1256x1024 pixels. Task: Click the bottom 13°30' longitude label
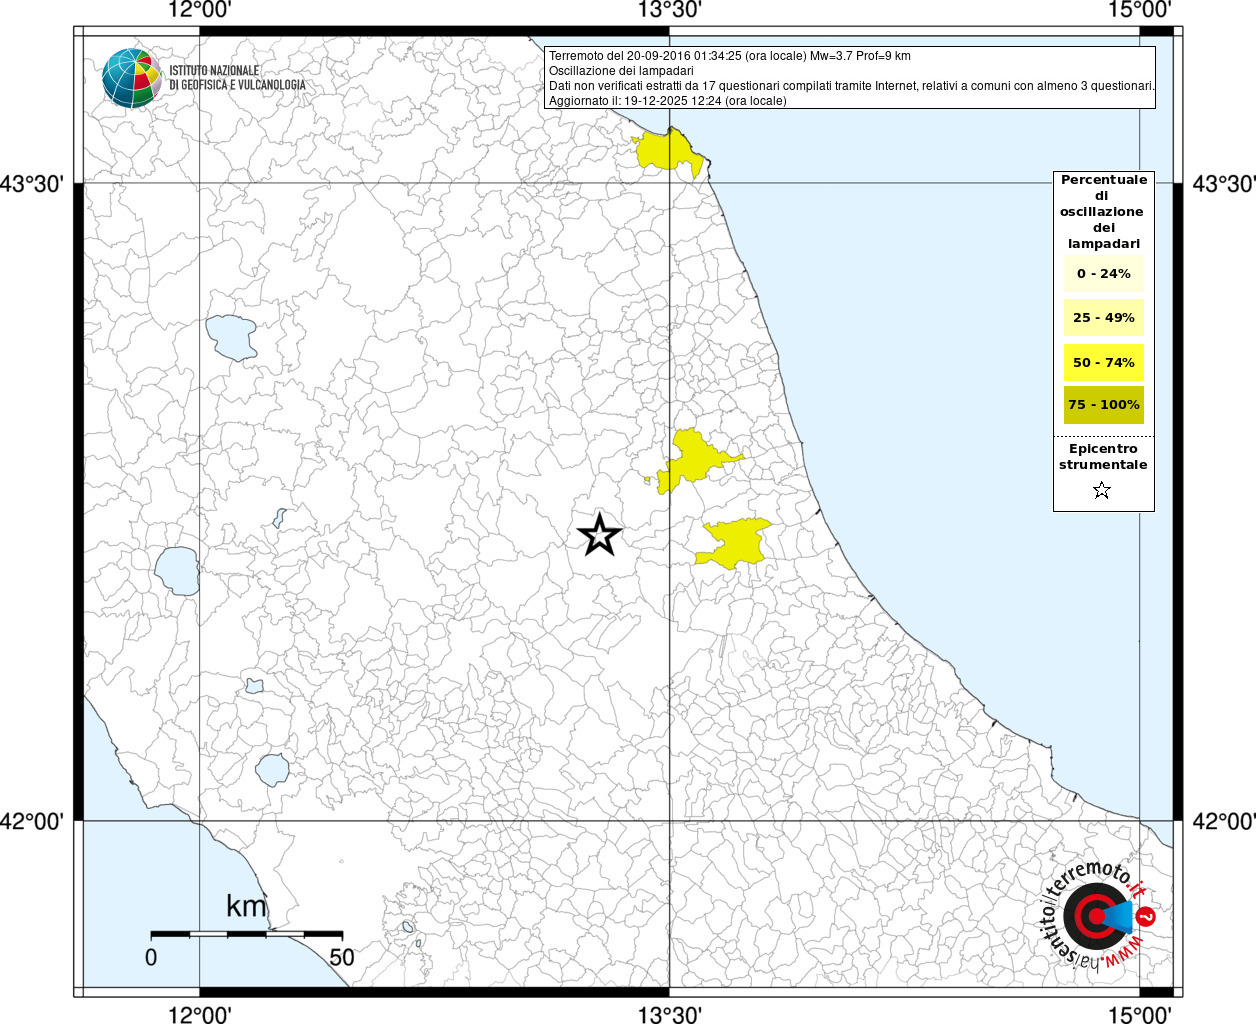click(670, 1014)
